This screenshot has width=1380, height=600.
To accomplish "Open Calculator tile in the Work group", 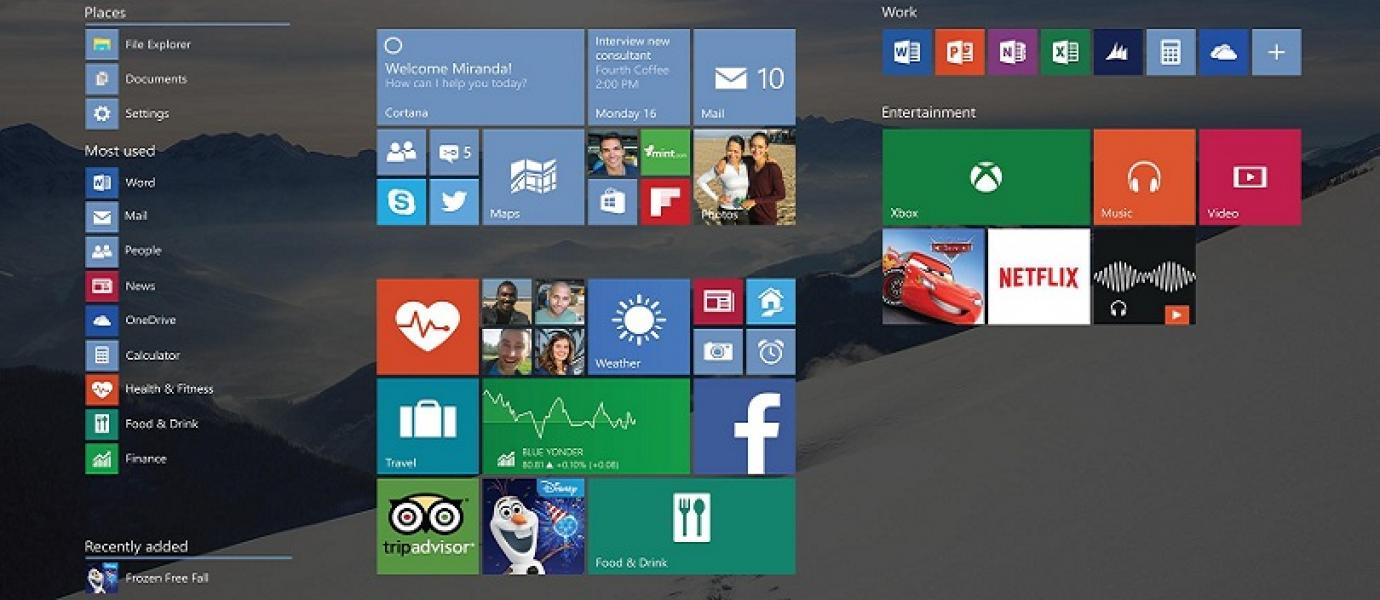I will [x=1171, y=52].
